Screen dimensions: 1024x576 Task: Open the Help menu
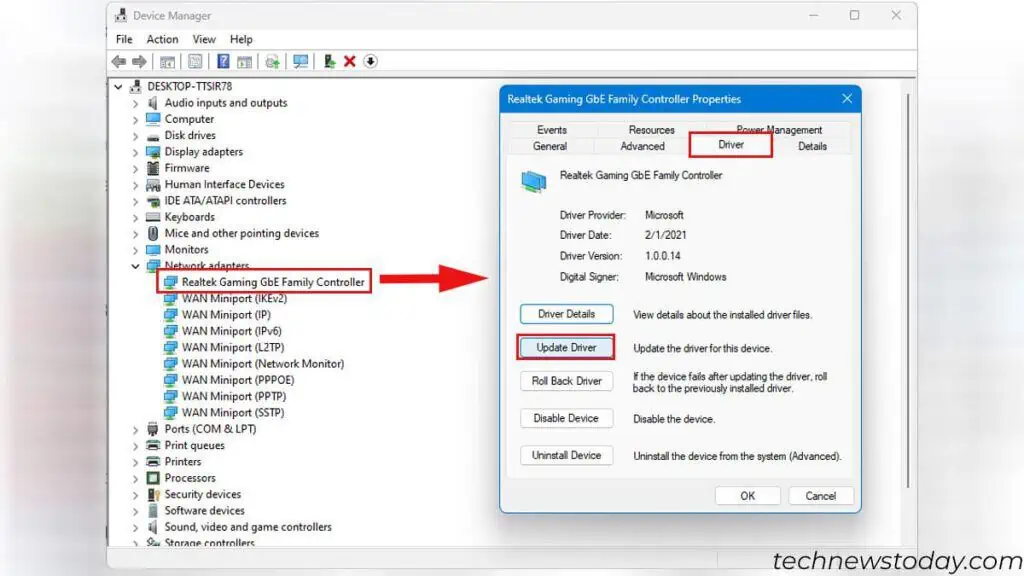(241, 39)
